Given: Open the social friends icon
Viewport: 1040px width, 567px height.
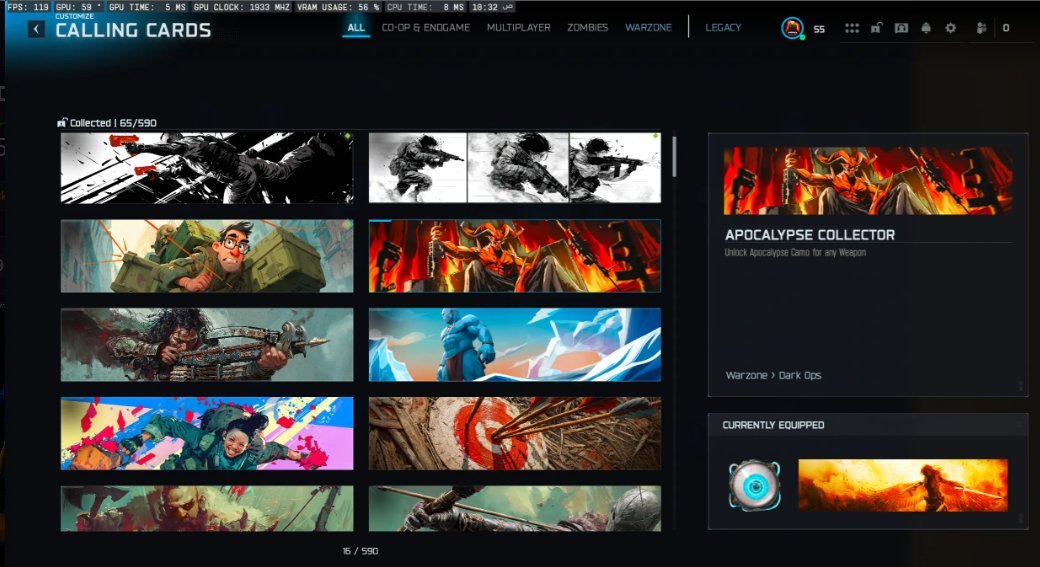Looking at the screenshot, I should click(981, 28).
